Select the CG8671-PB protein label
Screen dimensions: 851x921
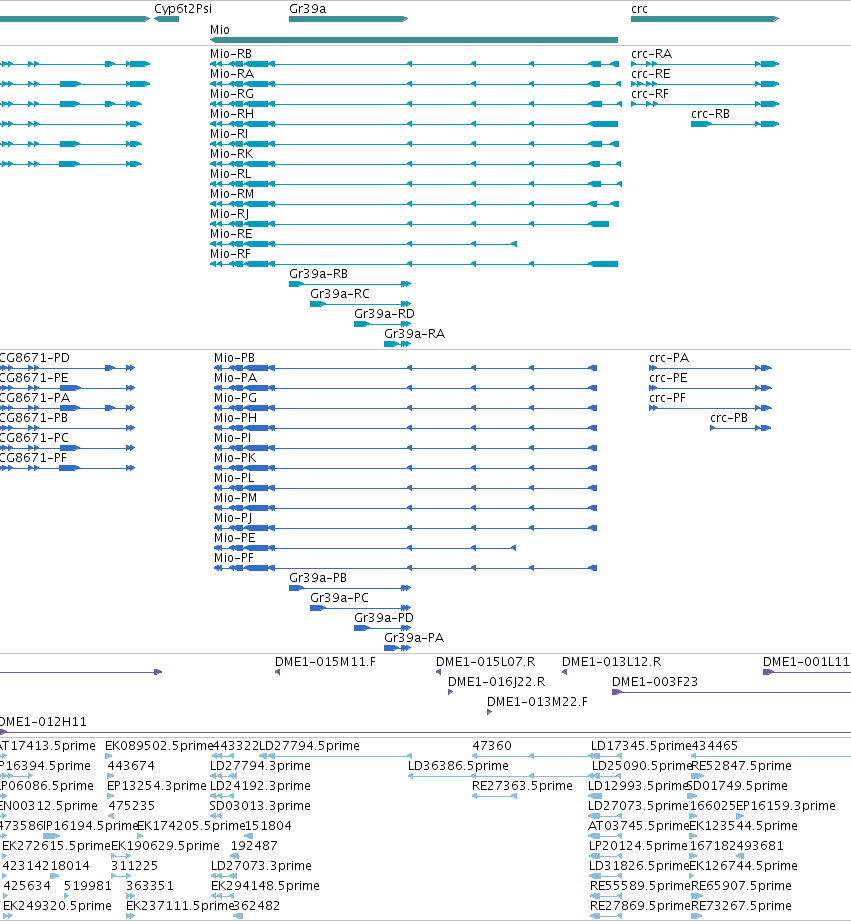pos(34,418)
